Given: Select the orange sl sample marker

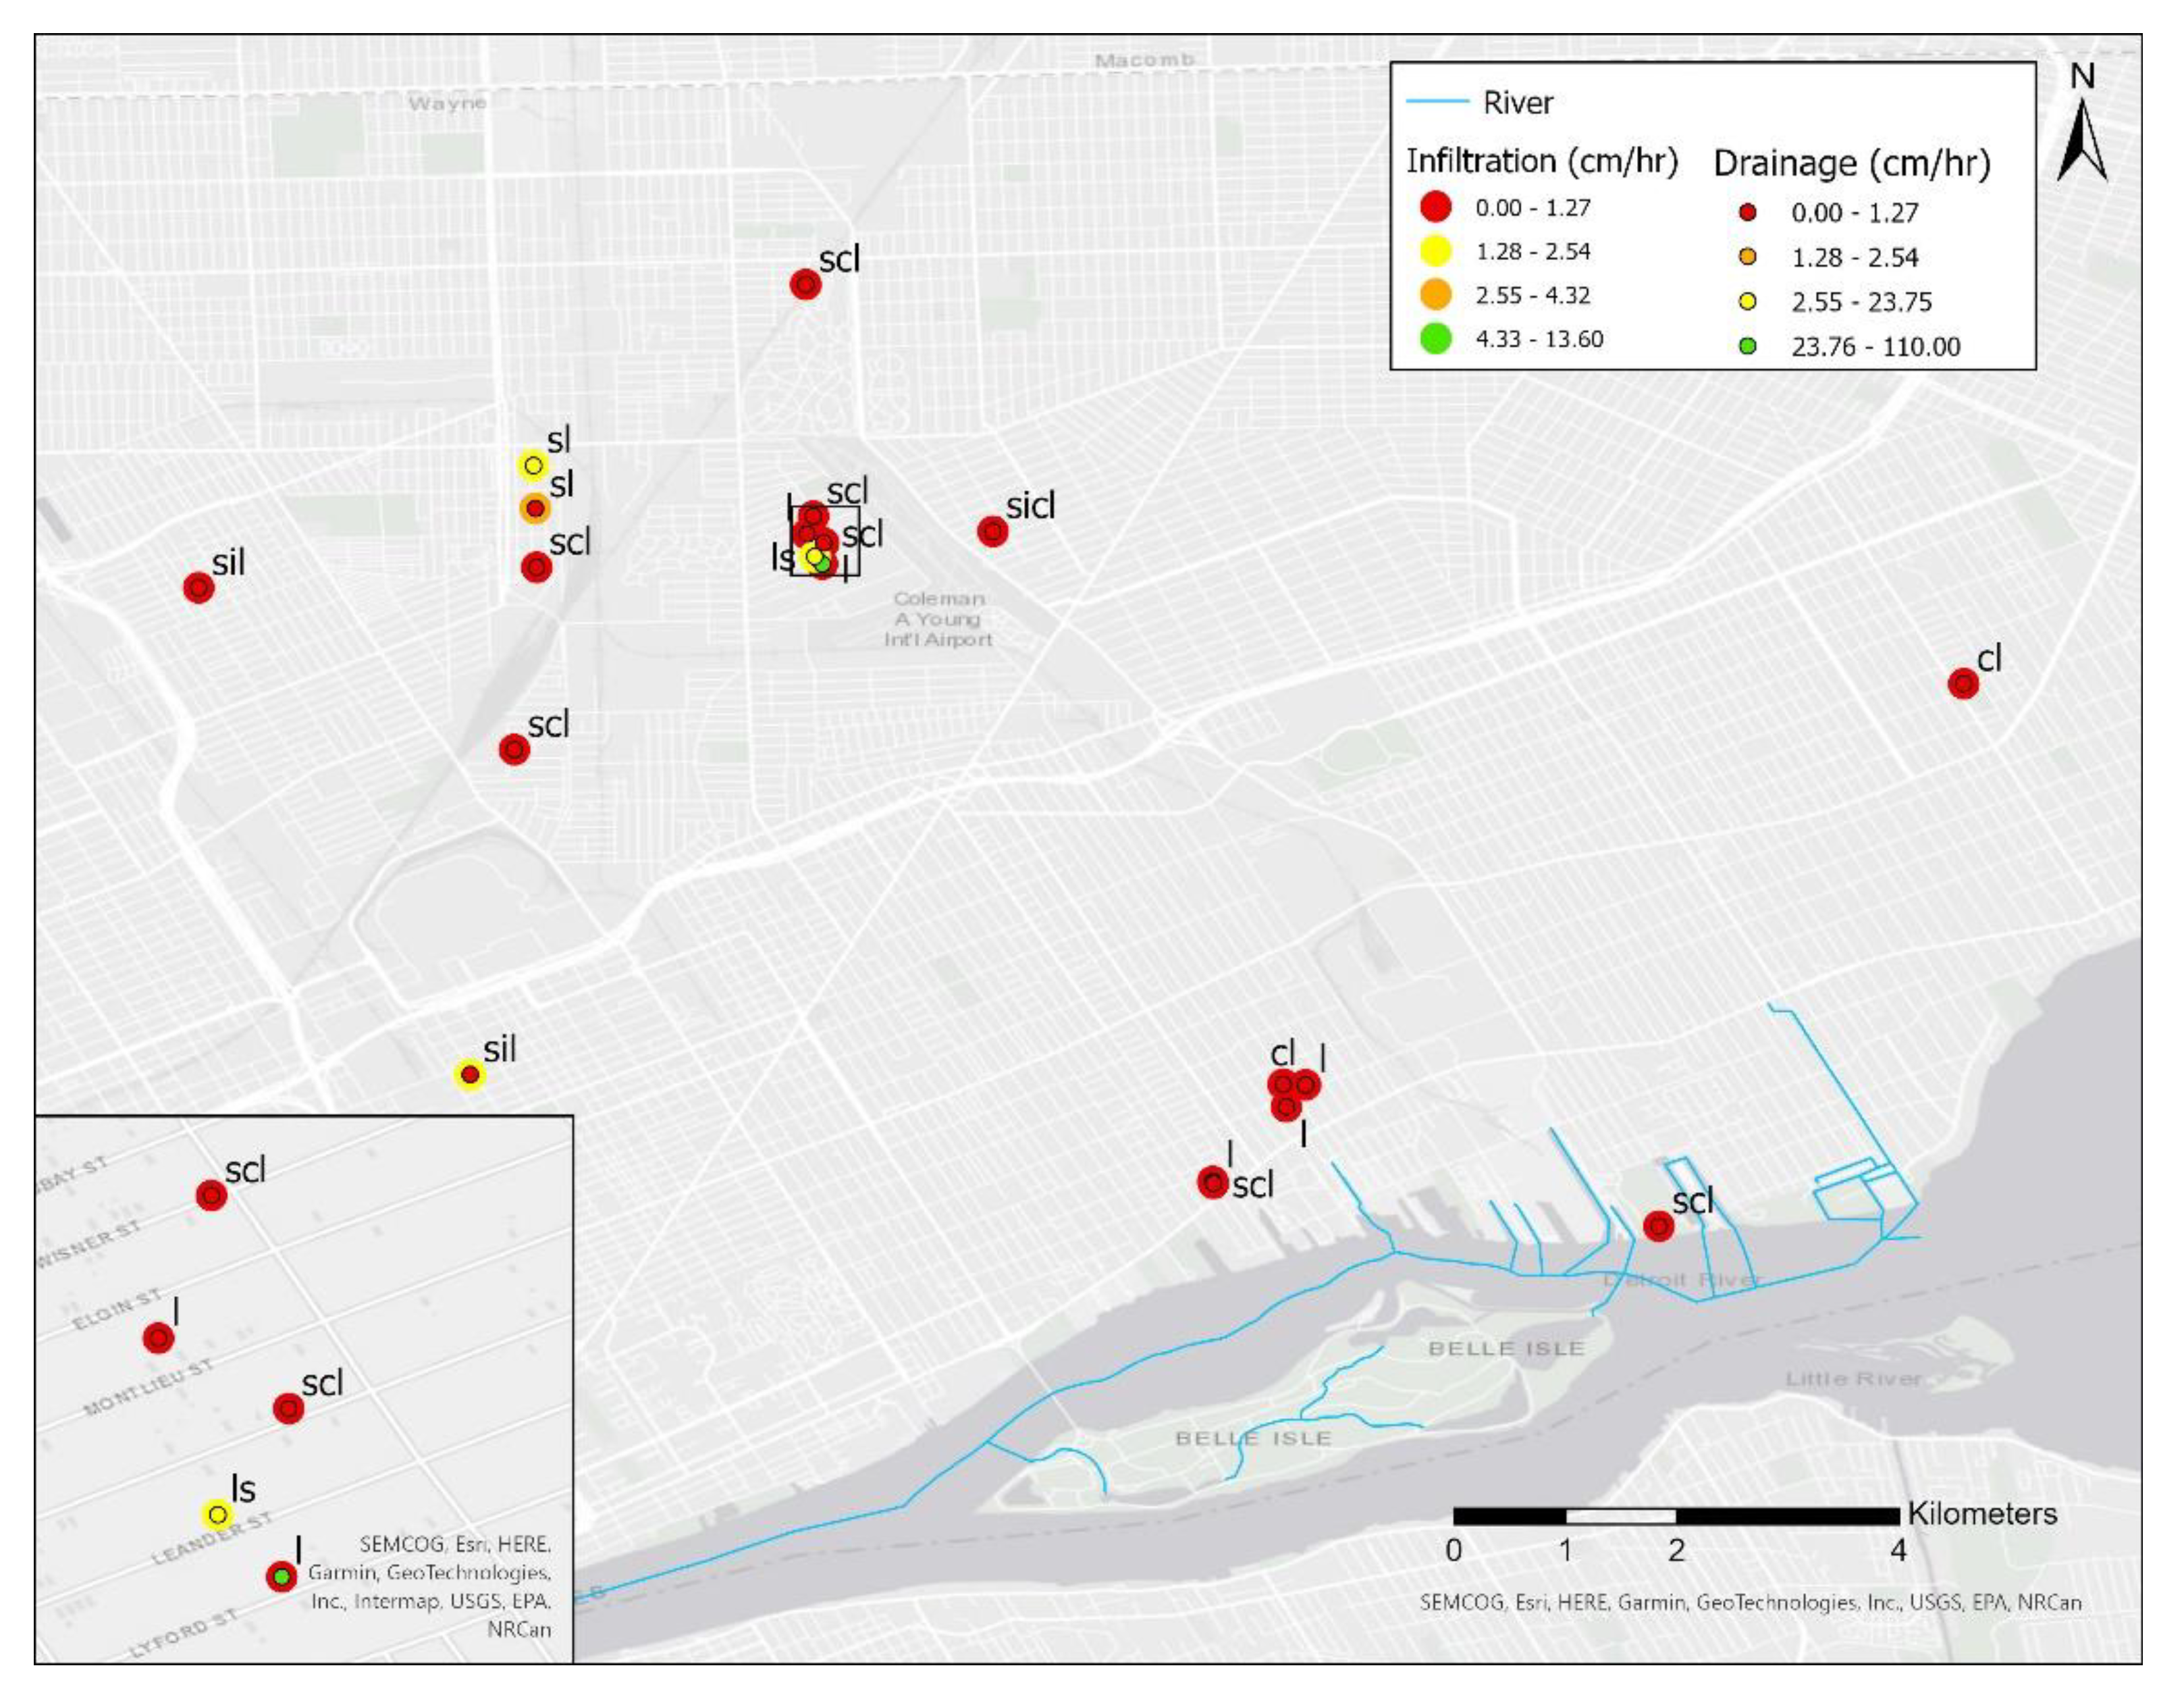Looking at the screenshot, I should tap(535, 508).
